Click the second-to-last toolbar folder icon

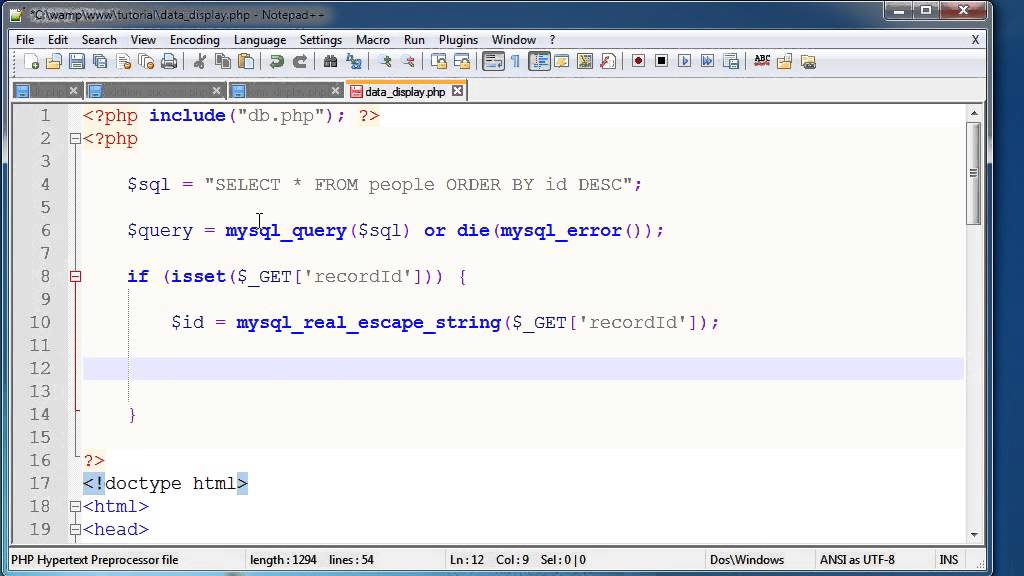tap(784, 61)
